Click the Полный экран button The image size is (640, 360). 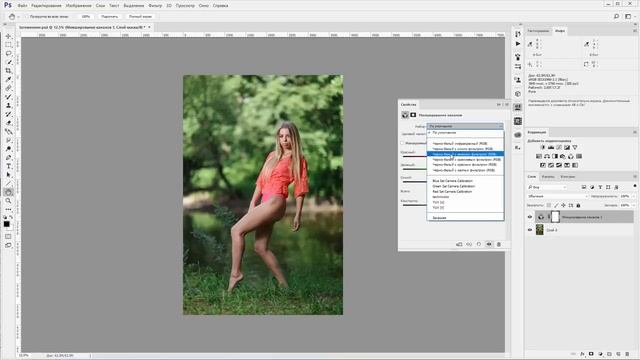tap(140, 17)
